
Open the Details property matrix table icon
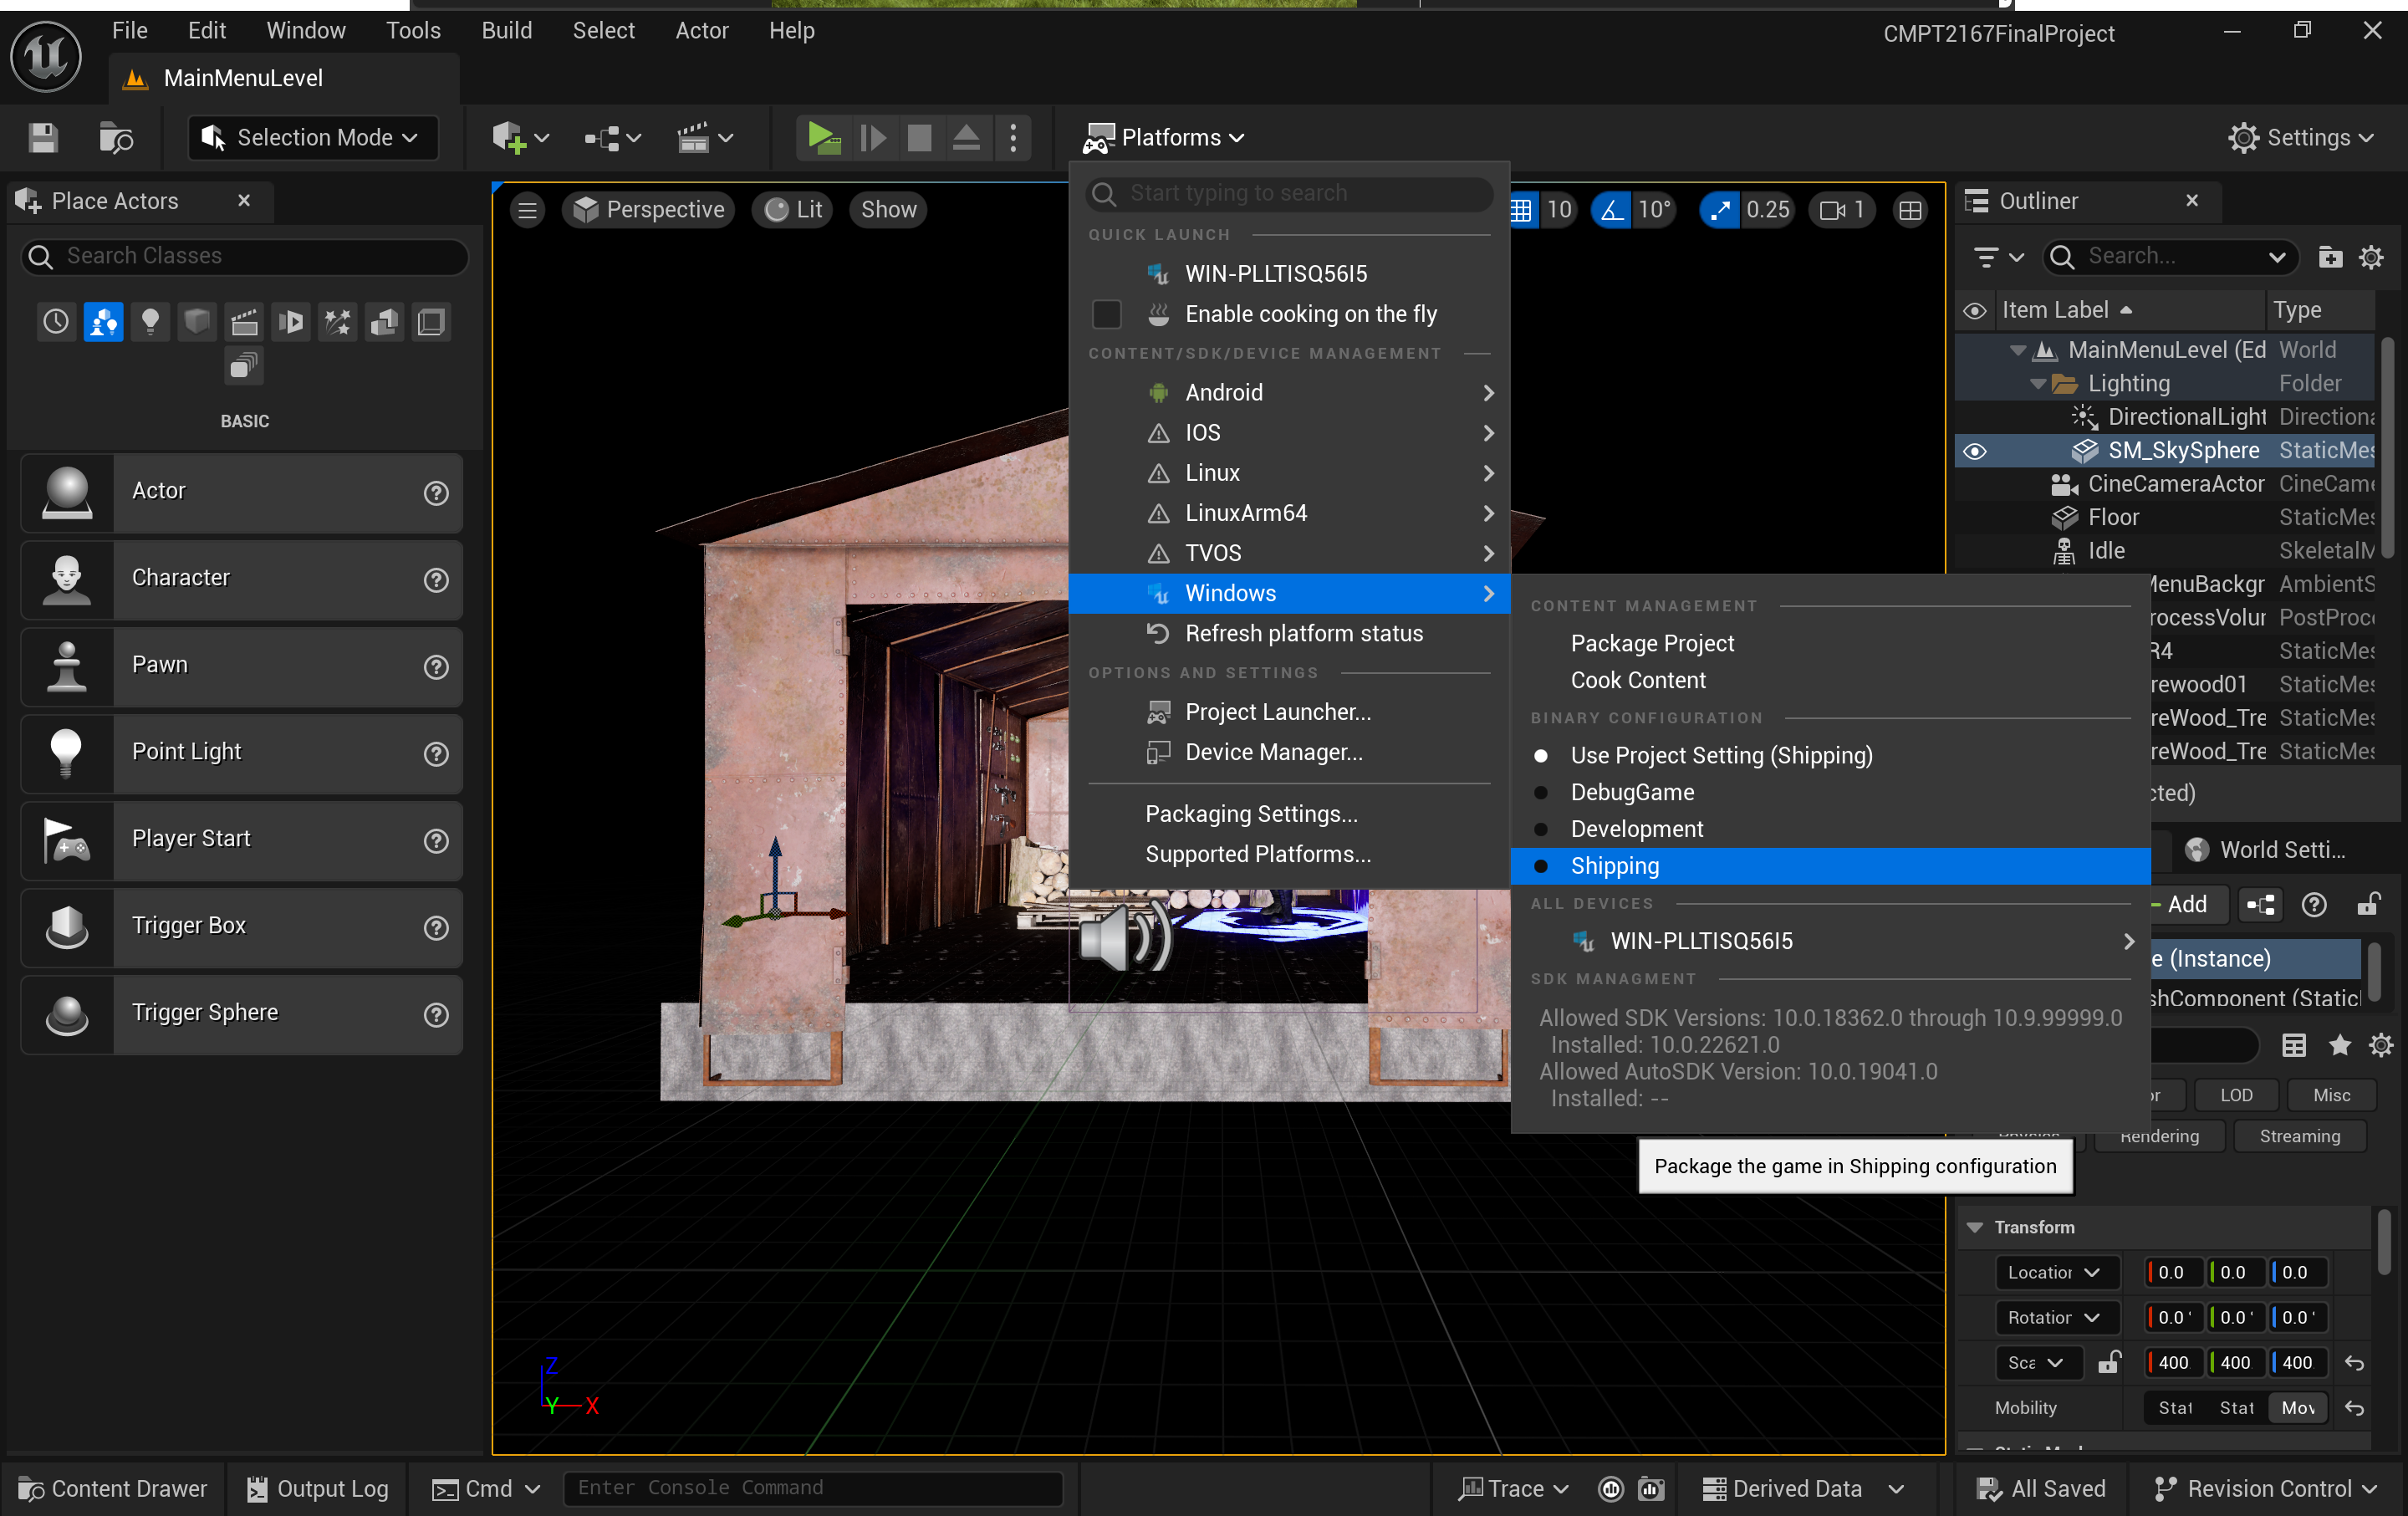(x=2294, y=1045)
